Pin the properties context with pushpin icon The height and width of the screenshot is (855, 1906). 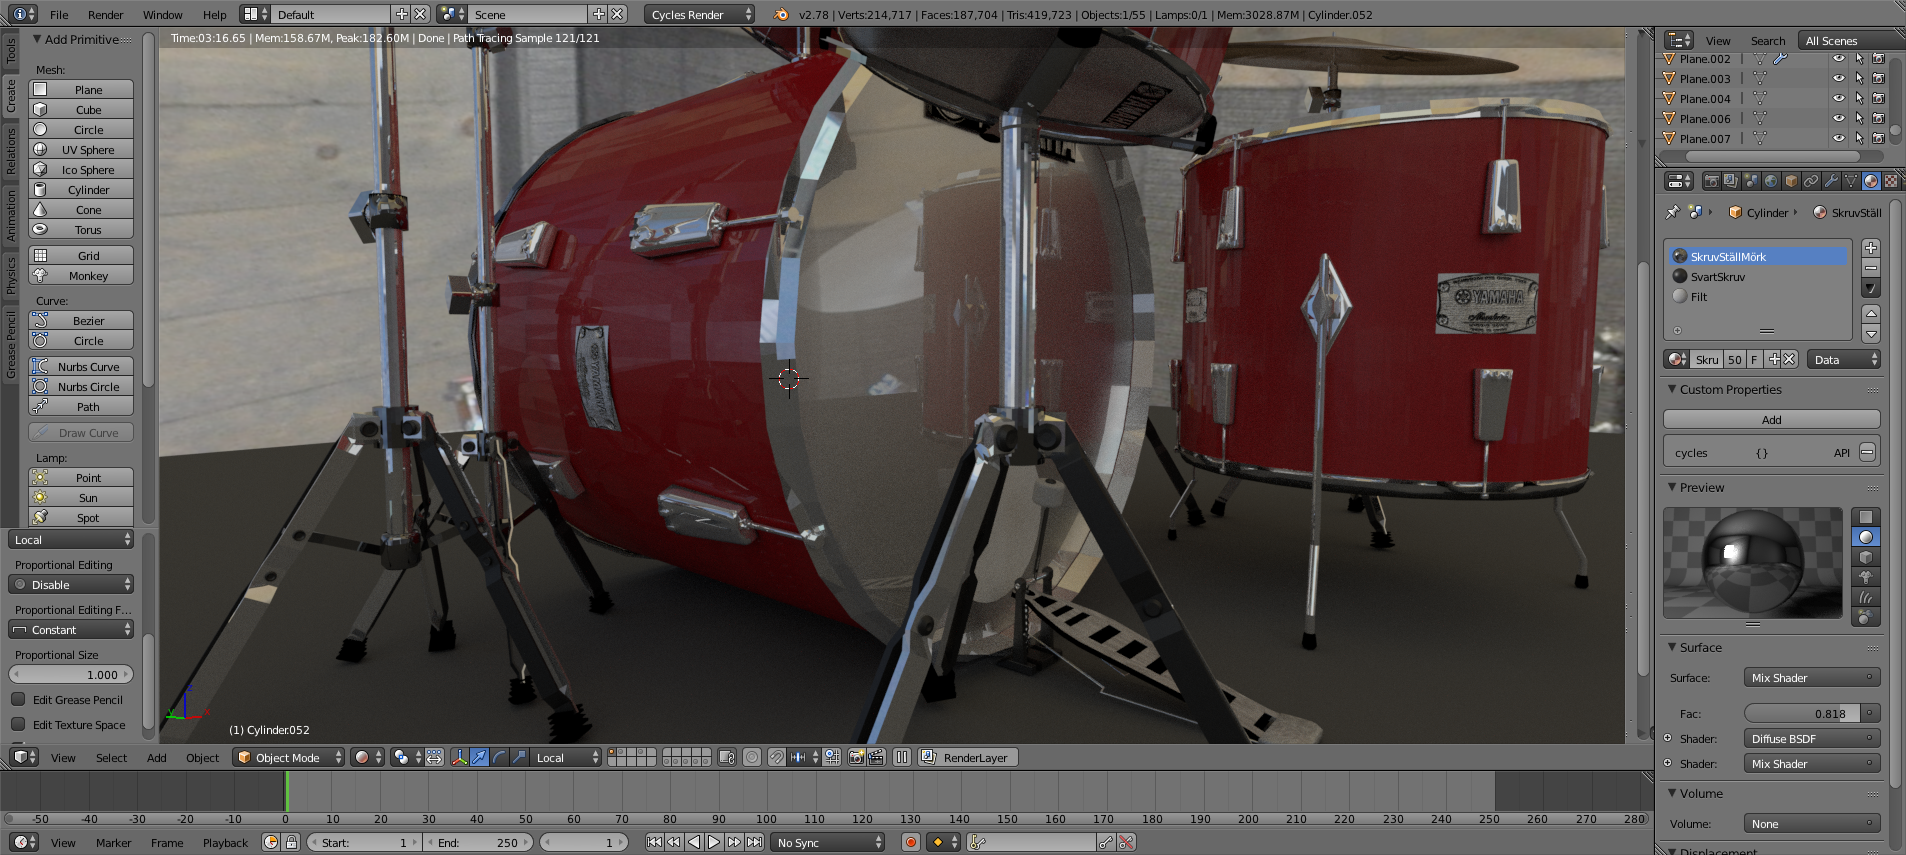point(1672,212)
